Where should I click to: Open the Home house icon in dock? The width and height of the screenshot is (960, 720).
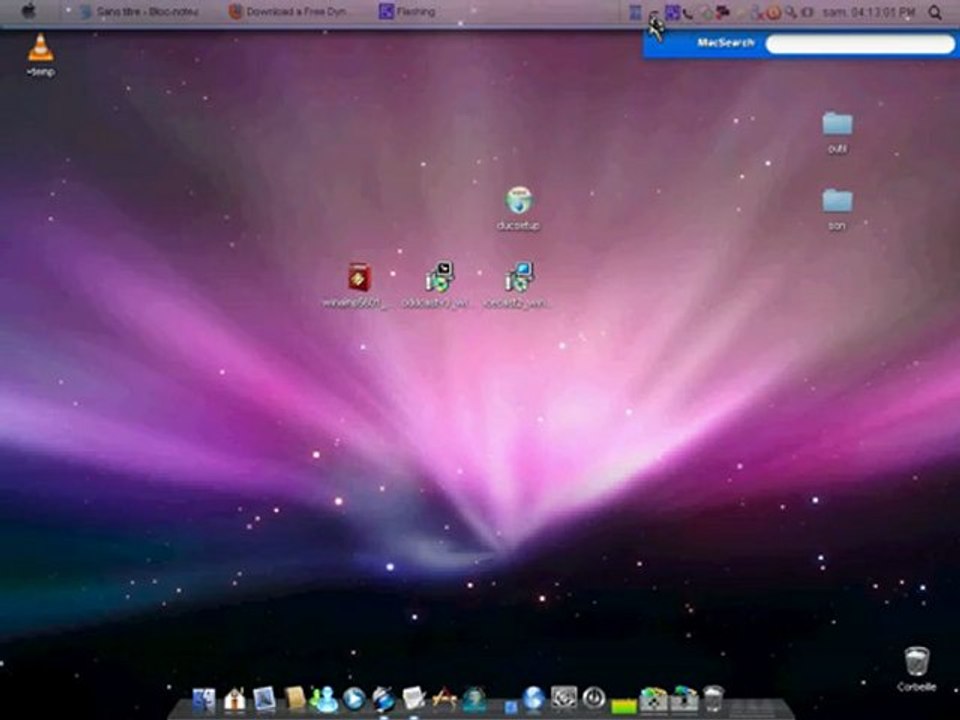coord(234,699)
